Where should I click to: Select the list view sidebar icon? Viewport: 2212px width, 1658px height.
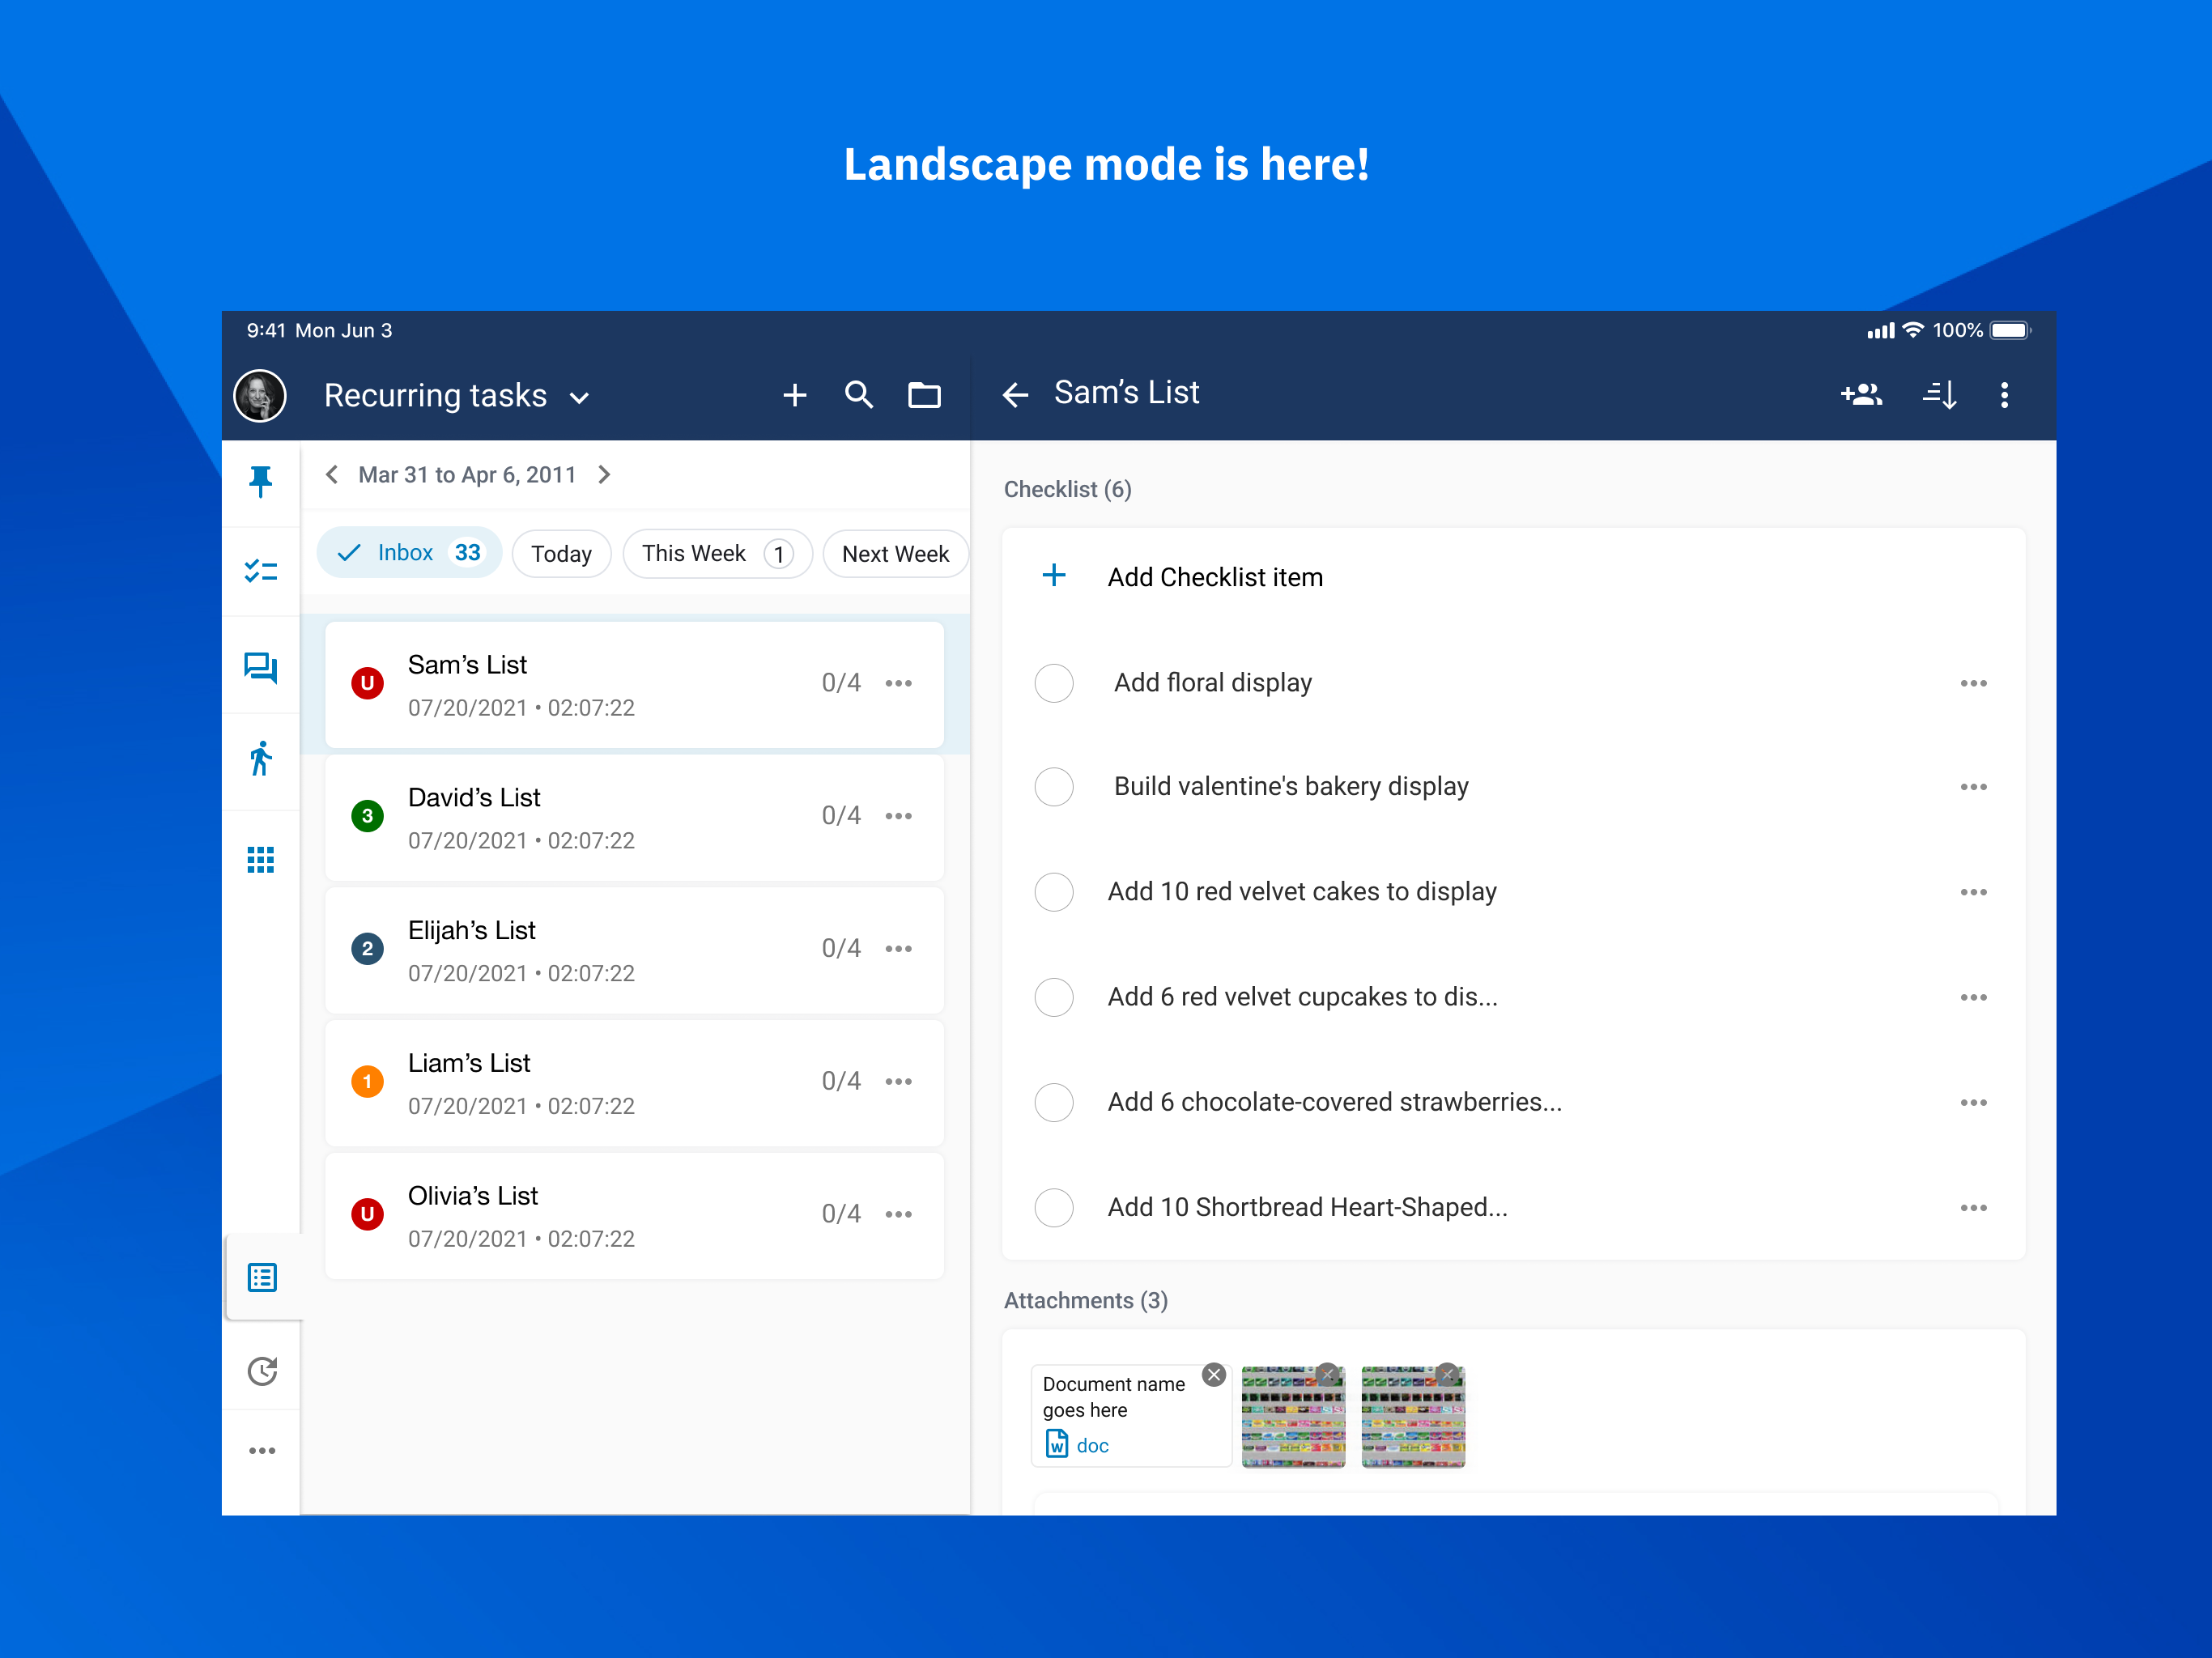coord(262,1277)
